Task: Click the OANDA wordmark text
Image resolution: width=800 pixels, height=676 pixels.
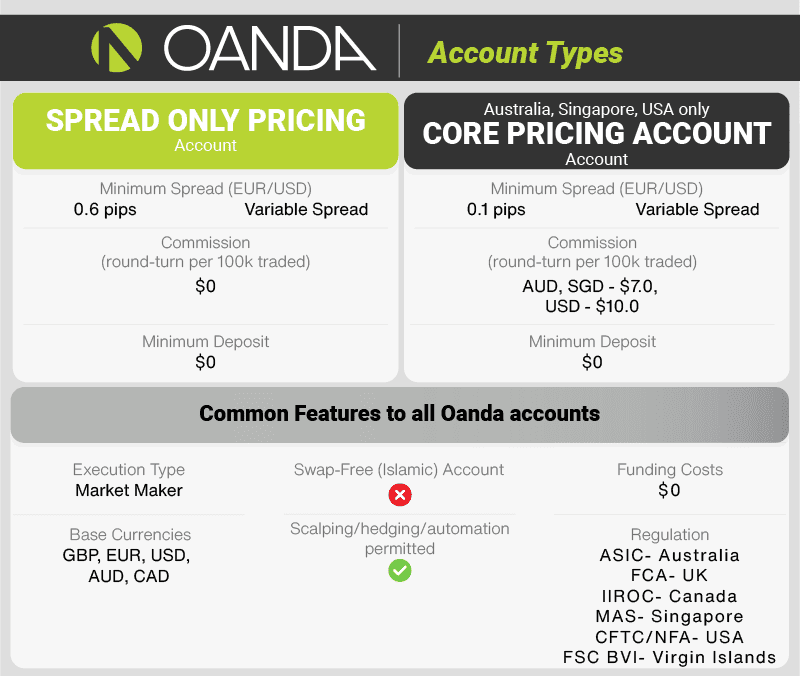Action: pyautogui.click(x=270, y=48)
